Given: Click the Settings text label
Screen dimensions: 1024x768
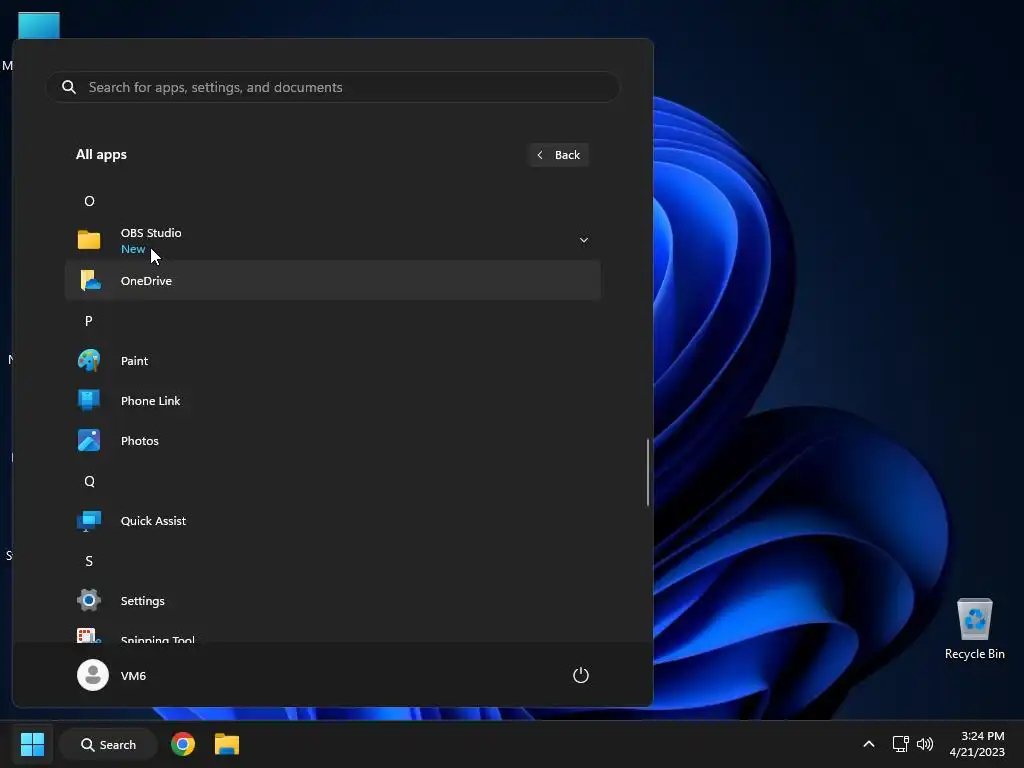Looking at the screenshot, I should pos(142,601).
